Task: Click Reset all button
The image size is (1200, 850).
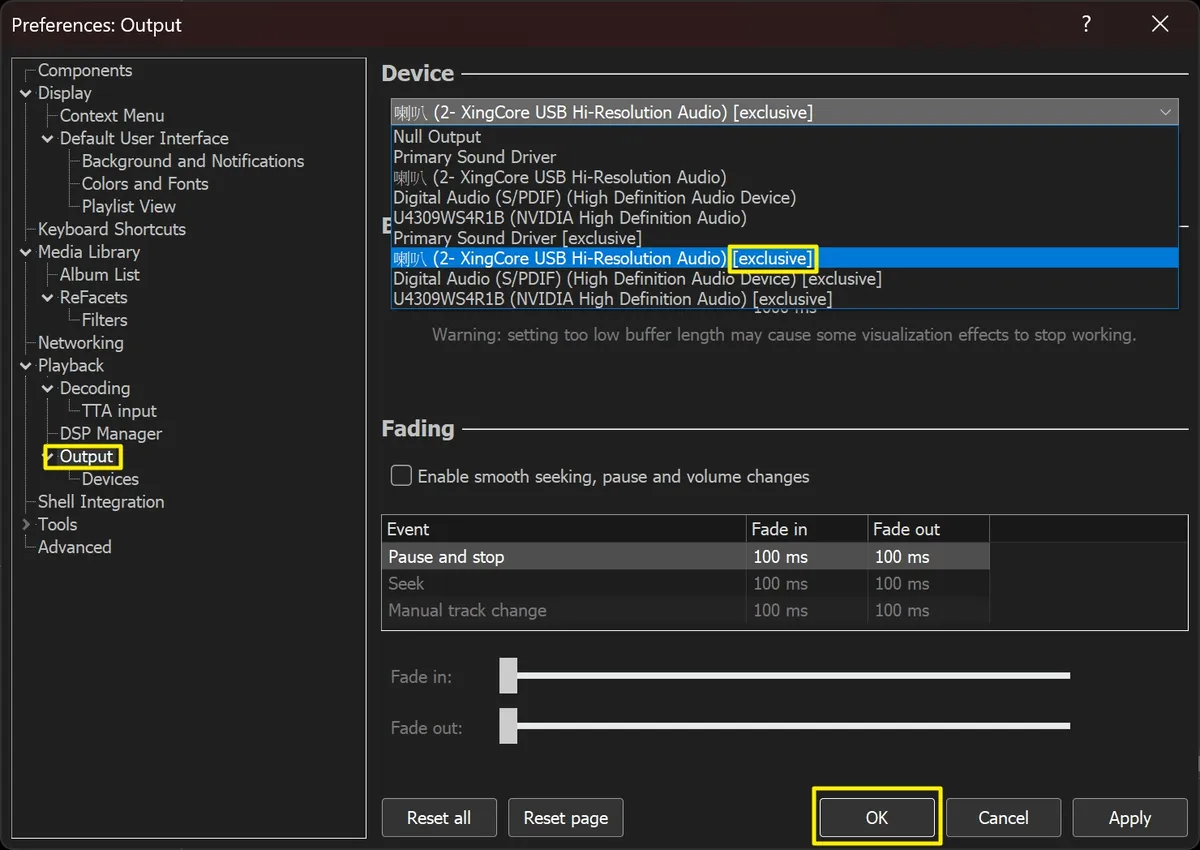Action: 439,817
